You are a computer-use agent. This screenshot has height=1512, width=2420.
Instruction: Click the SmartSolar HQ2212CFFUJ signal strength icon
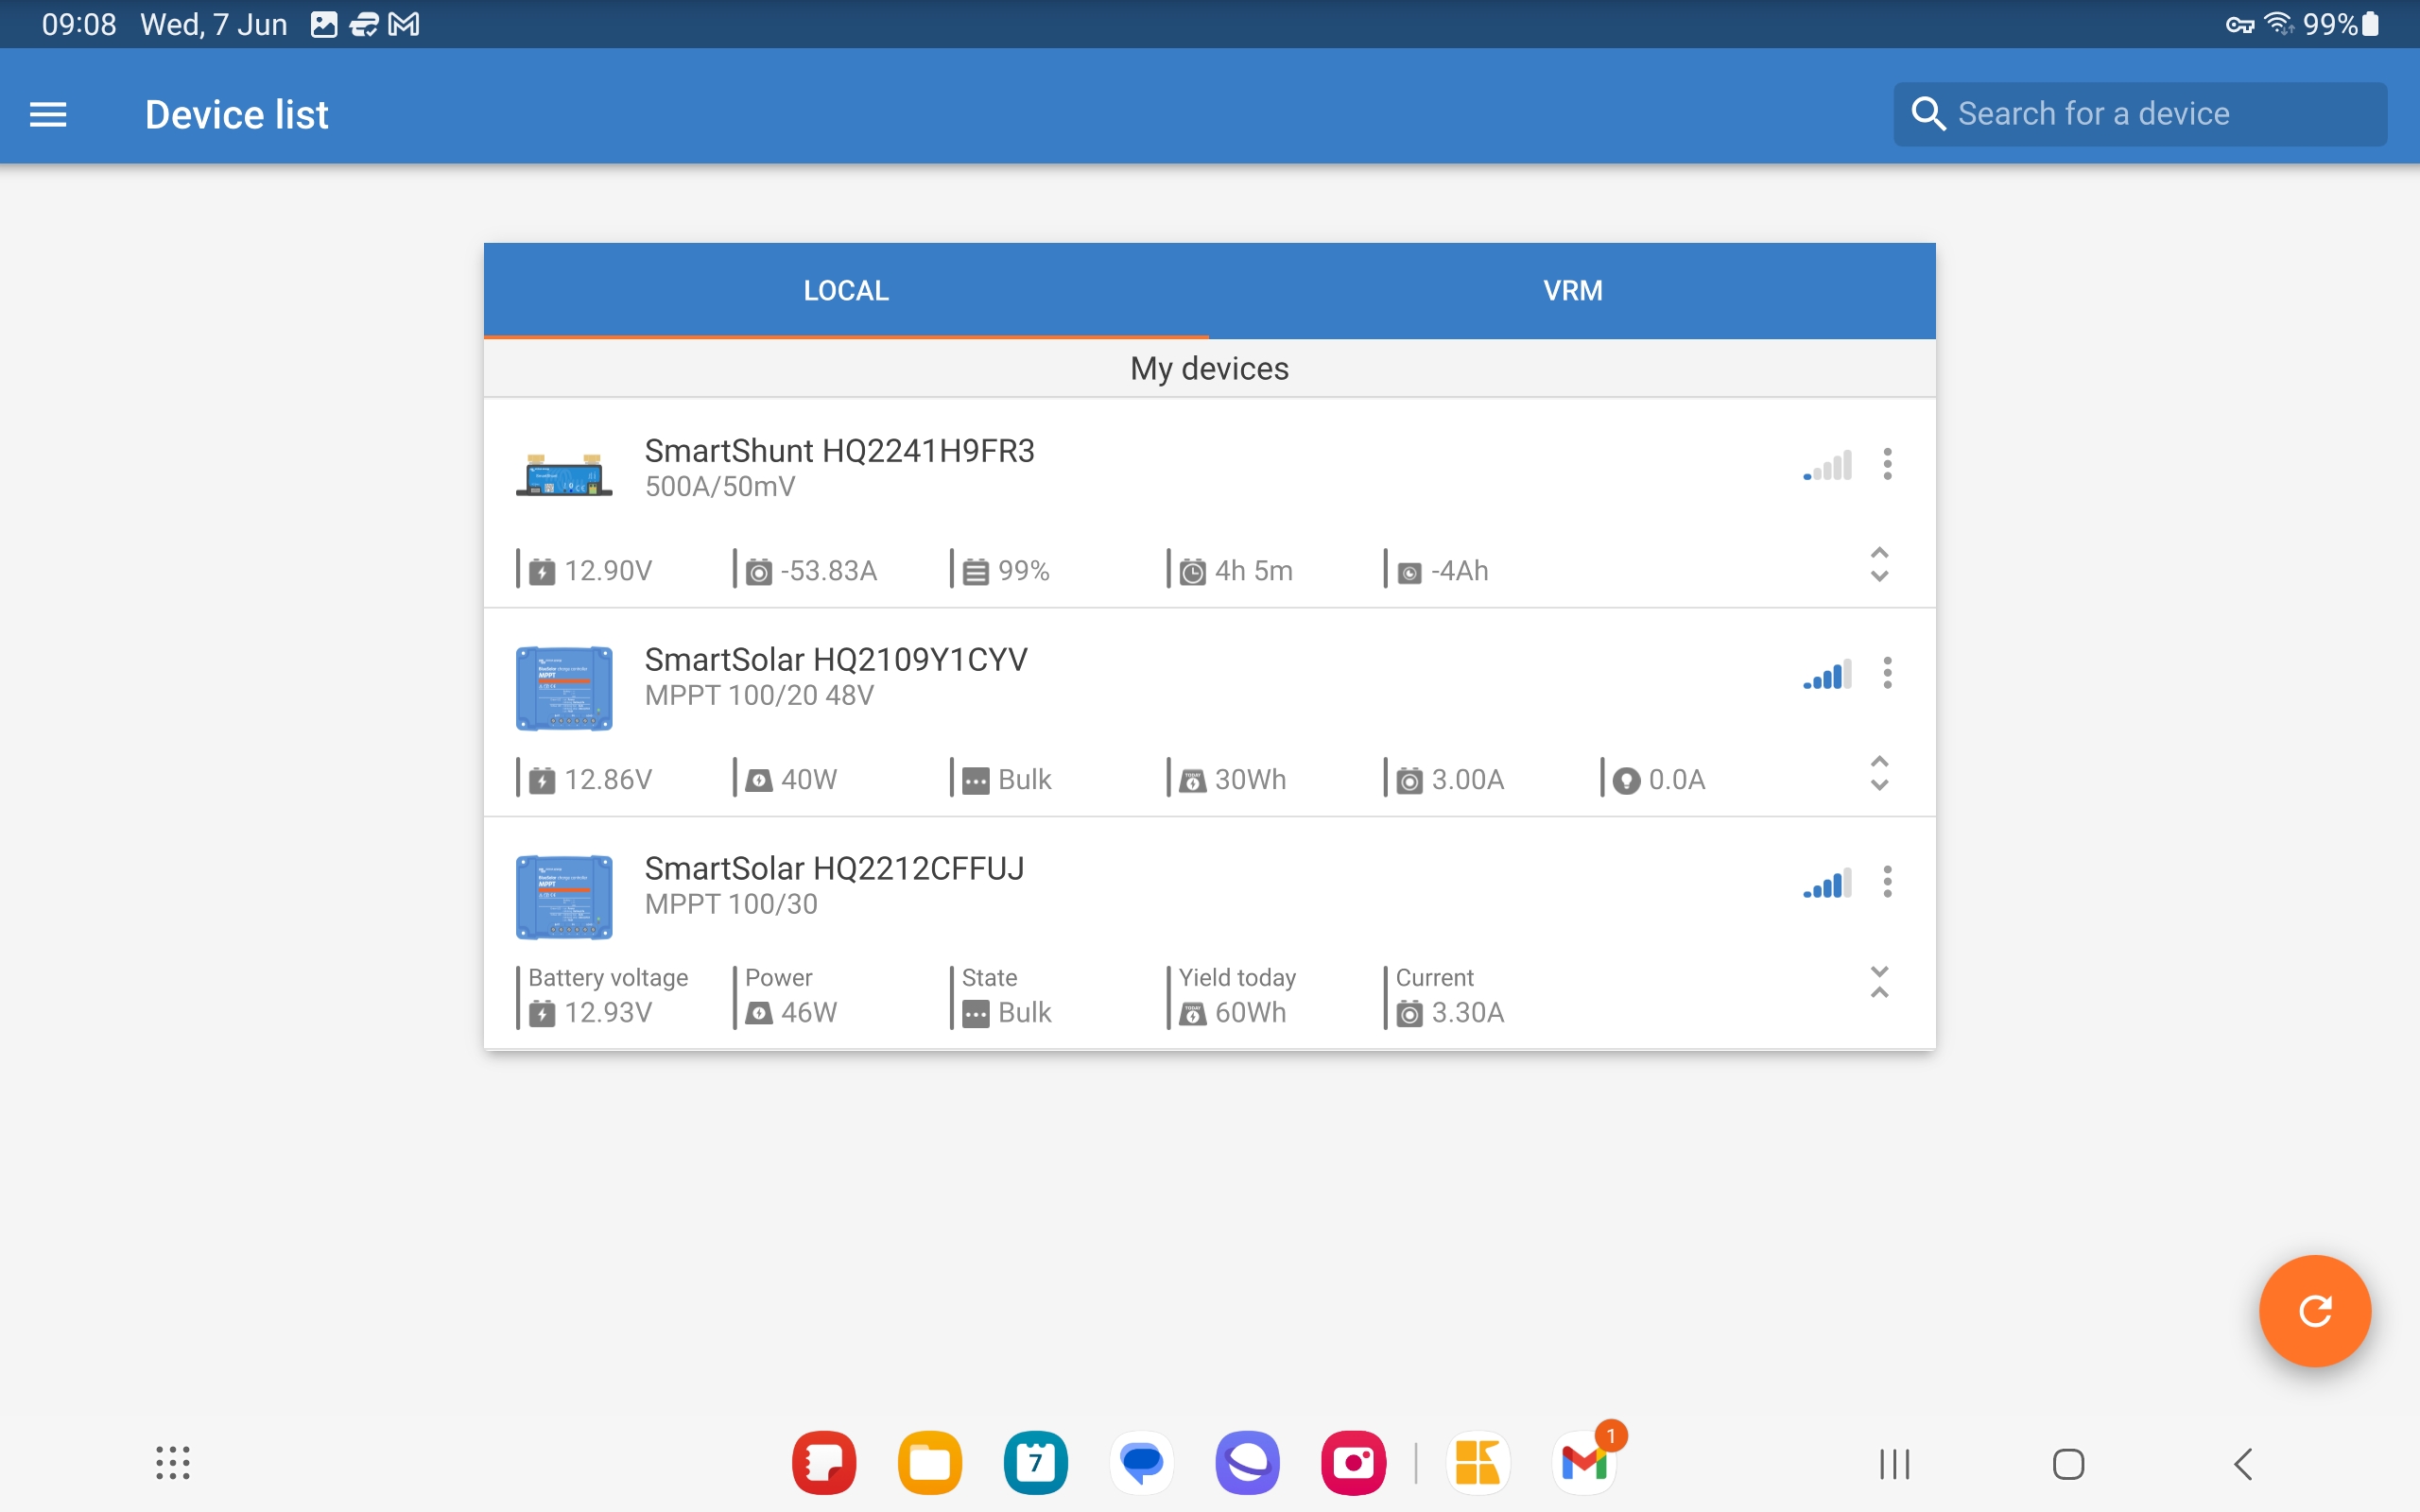[x=1826, y=884]
